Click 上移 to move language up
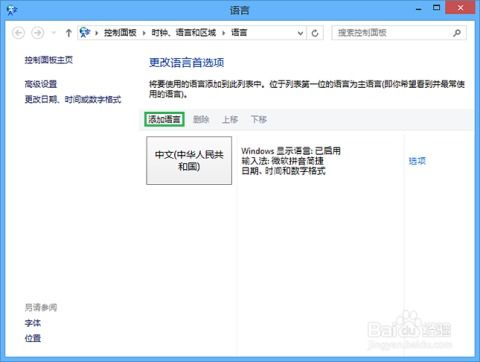The height and width of the screenshot is (362, 480). click(x=230, y=119)
